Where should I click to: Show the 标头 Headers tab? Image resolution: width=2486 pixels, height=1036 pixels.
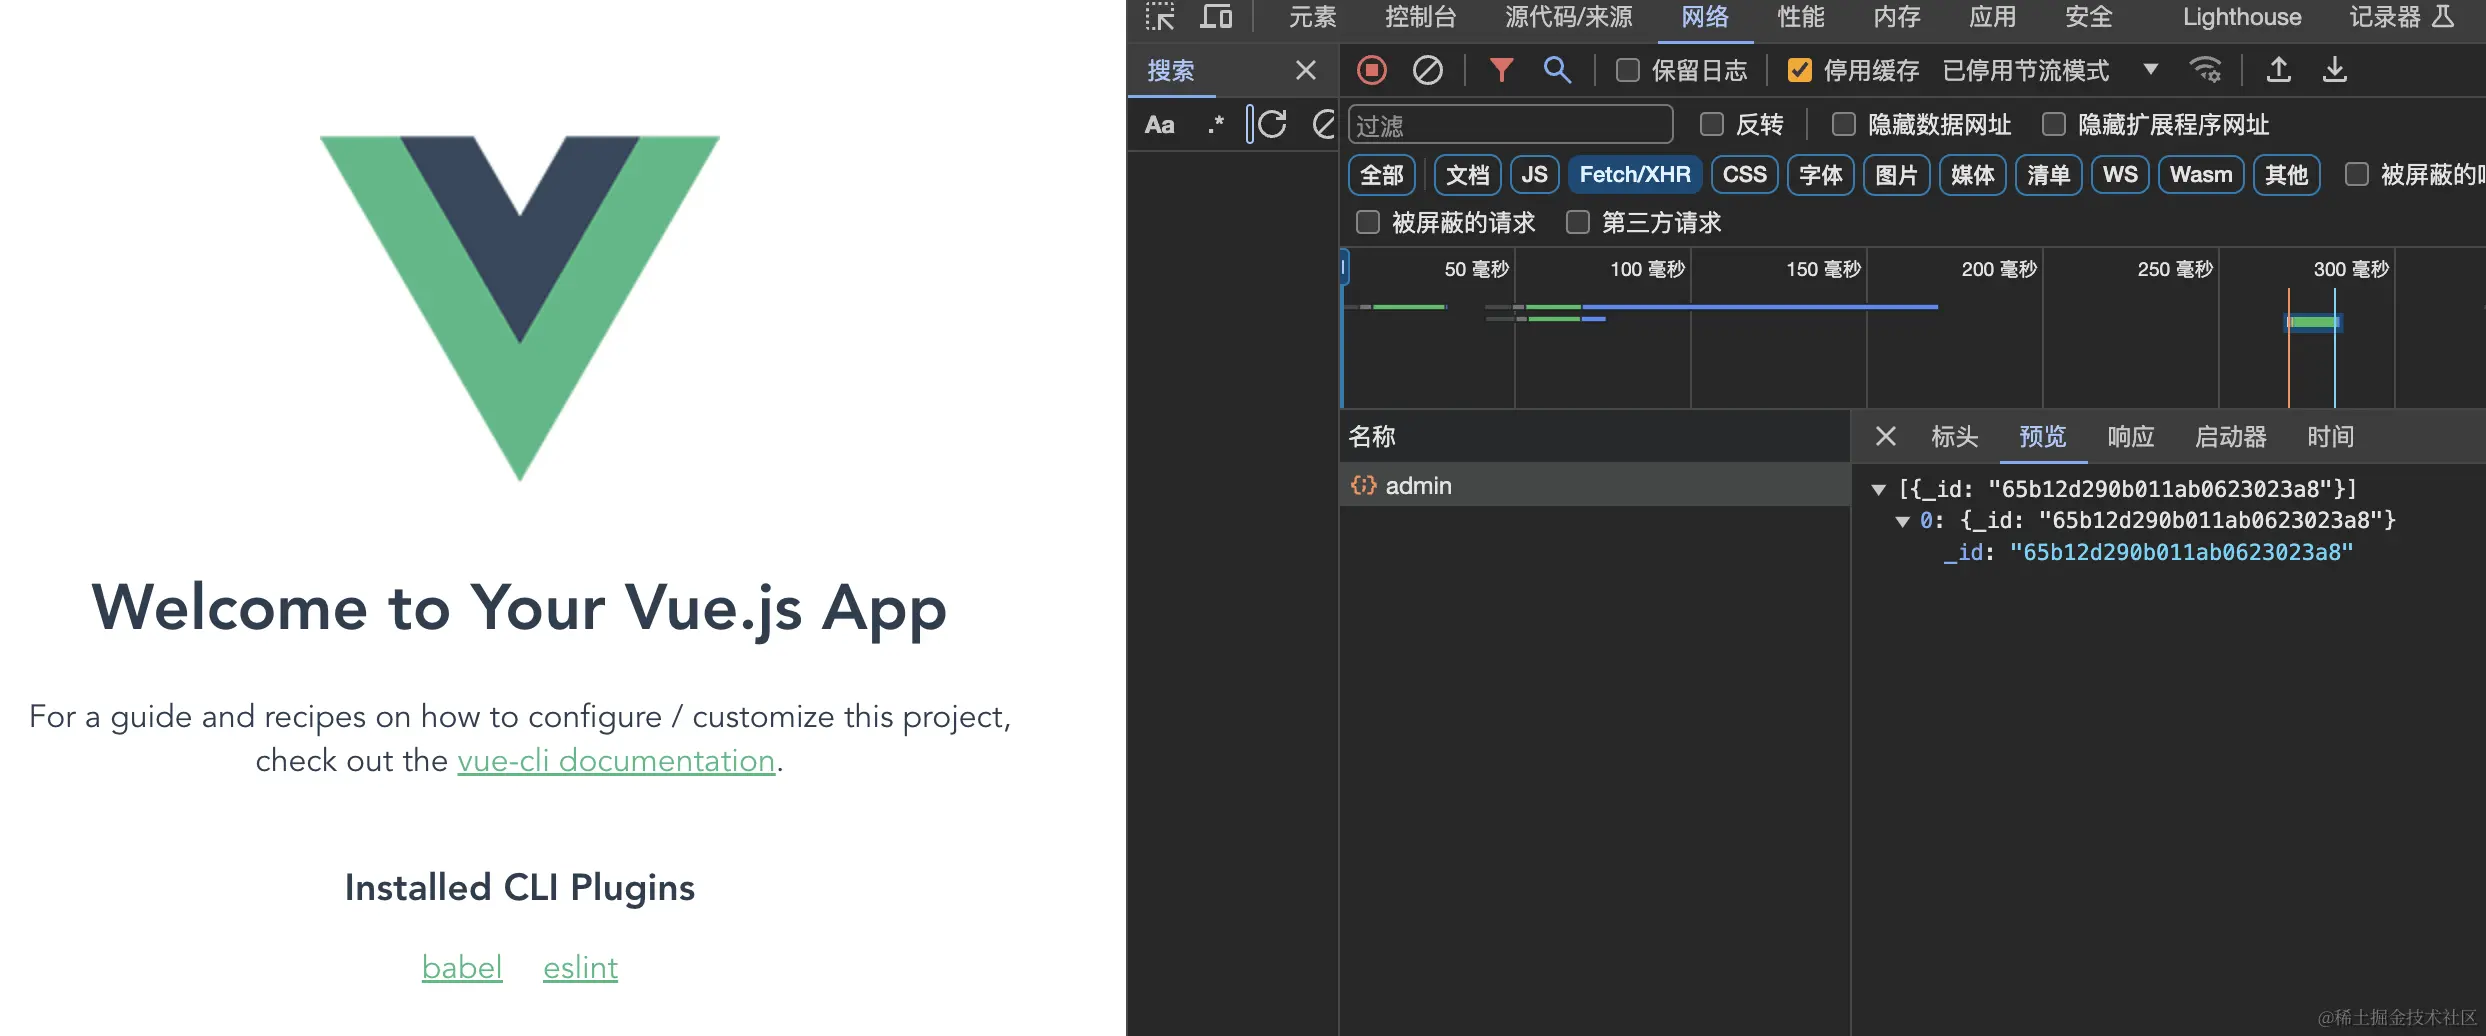pyautogui.click(x=1955, y=436)
